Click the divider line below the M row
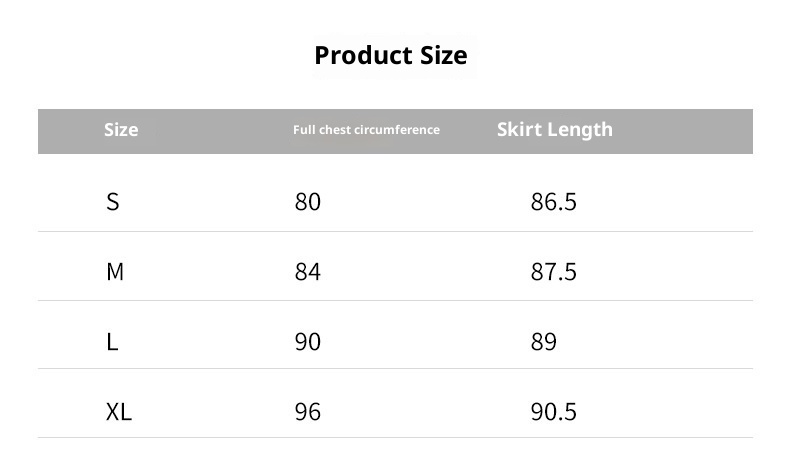The width and height of the screenshot is (790, 466). point(395,301)
